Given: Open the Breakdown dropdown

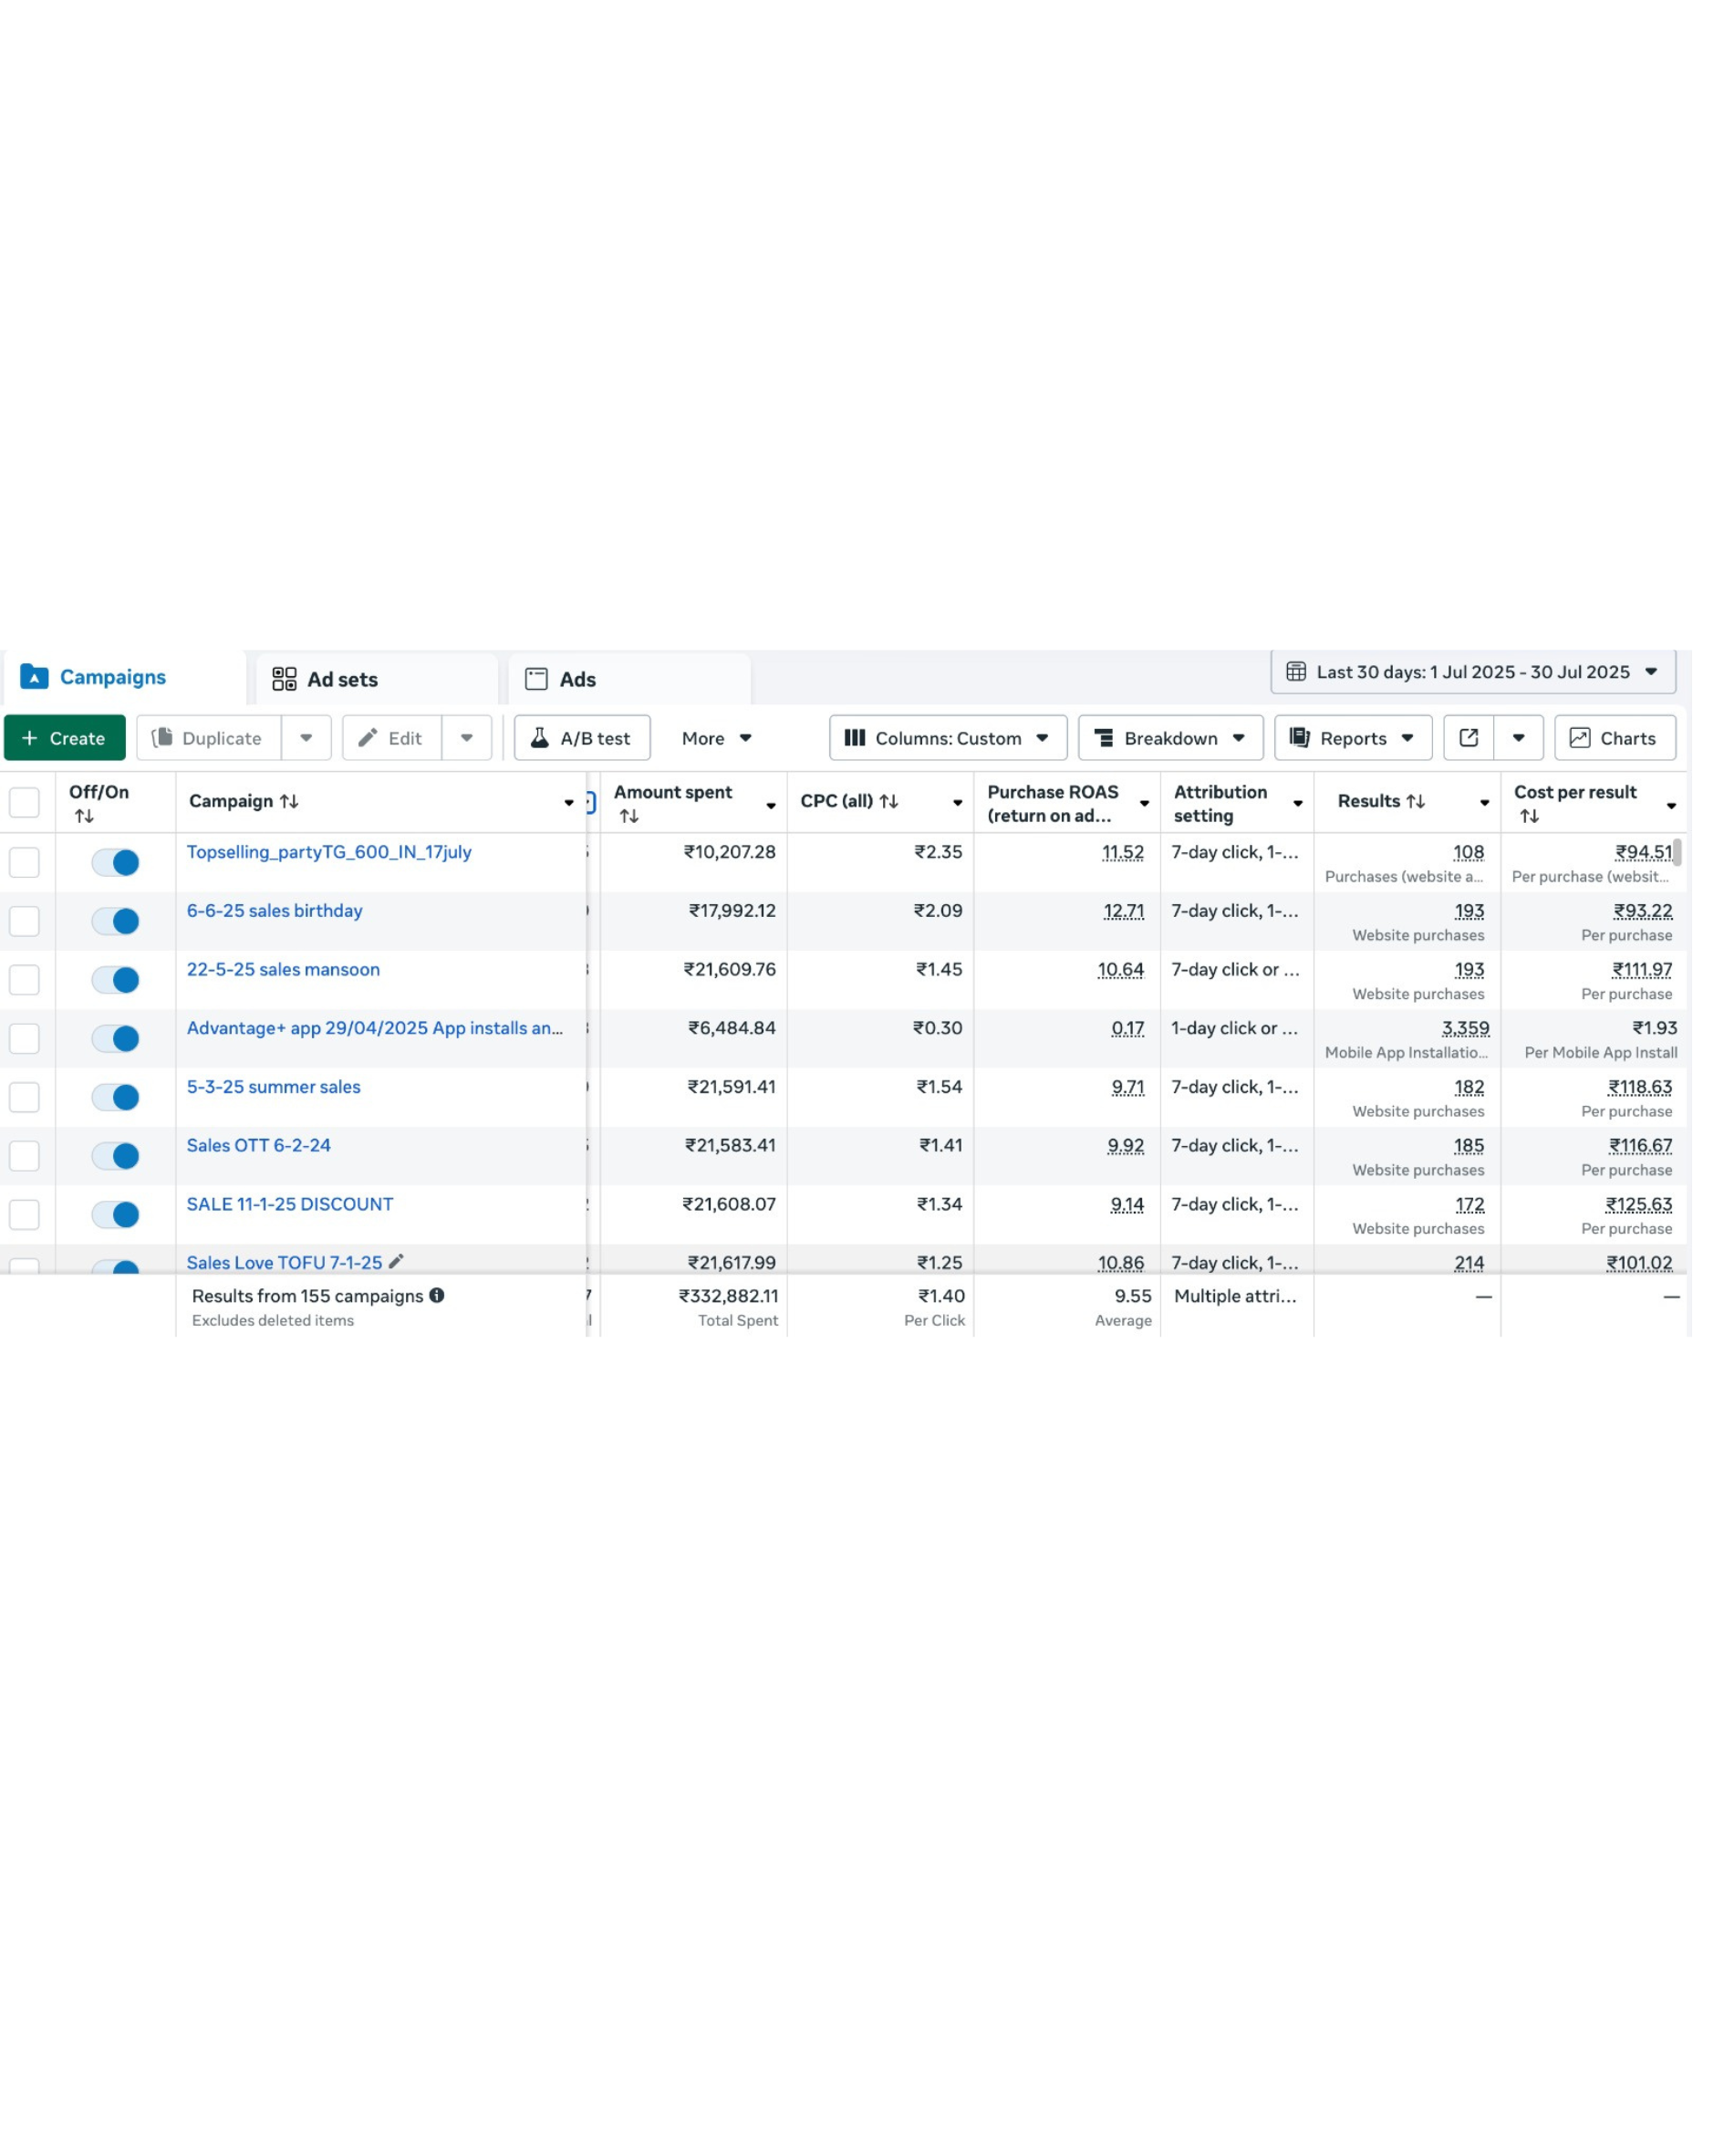Looking at the screenshot, I should point(1170,738).
